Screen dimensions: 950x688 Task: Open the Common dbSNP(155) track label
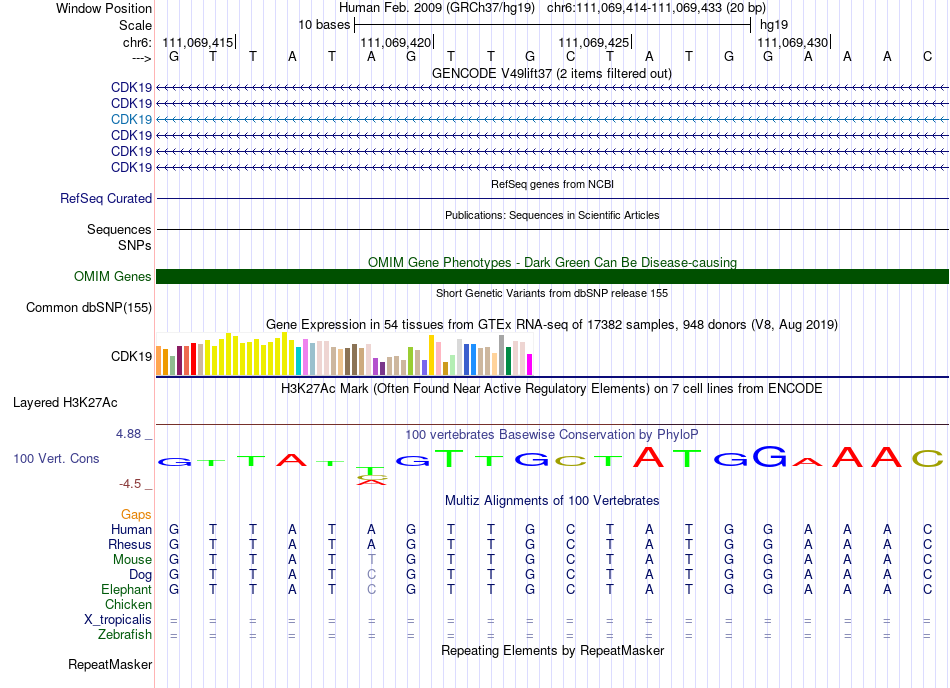(x=88, y=307)
